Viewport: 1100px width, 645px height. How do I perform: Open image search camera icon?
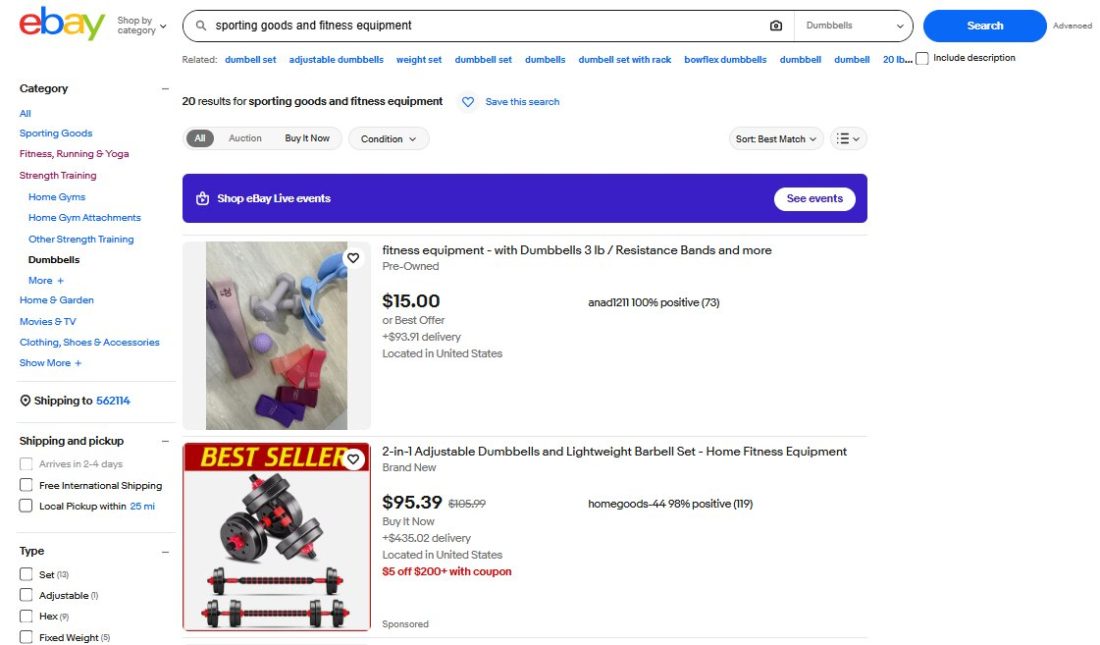click(776, 26)
